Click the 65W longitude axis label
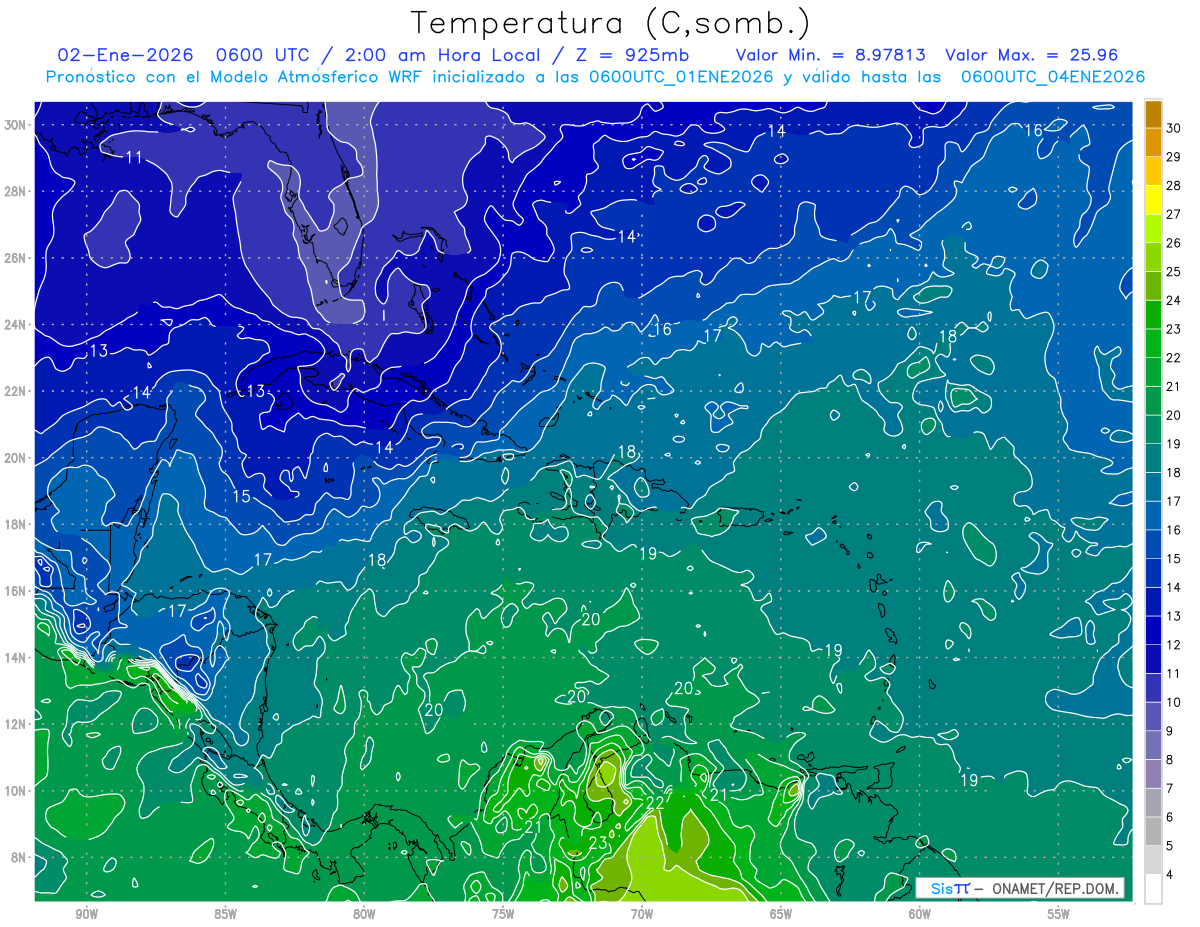This screenshot has width=1200, height=927. pyautogui.click(x=781, y=914)
